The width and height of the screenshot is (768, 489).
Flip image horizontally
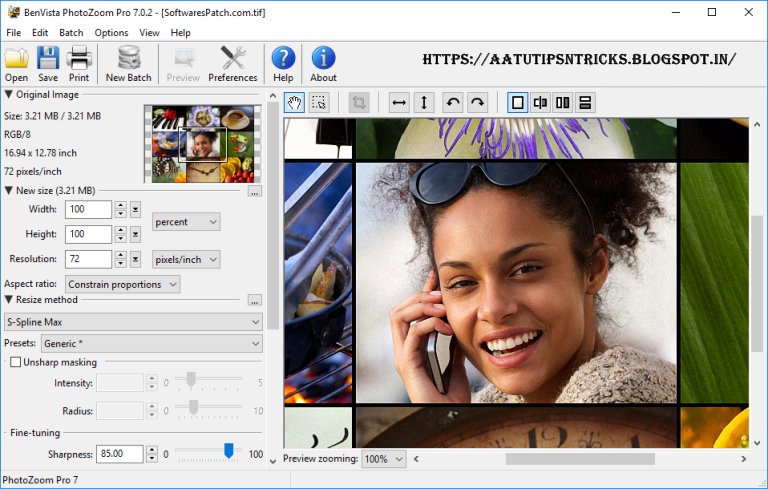tap(399, 102)
